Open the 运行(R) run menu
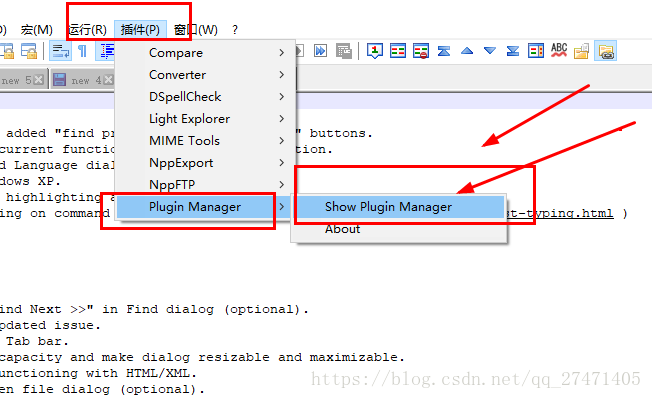The image size is (652, 399). tap(87, 30)
